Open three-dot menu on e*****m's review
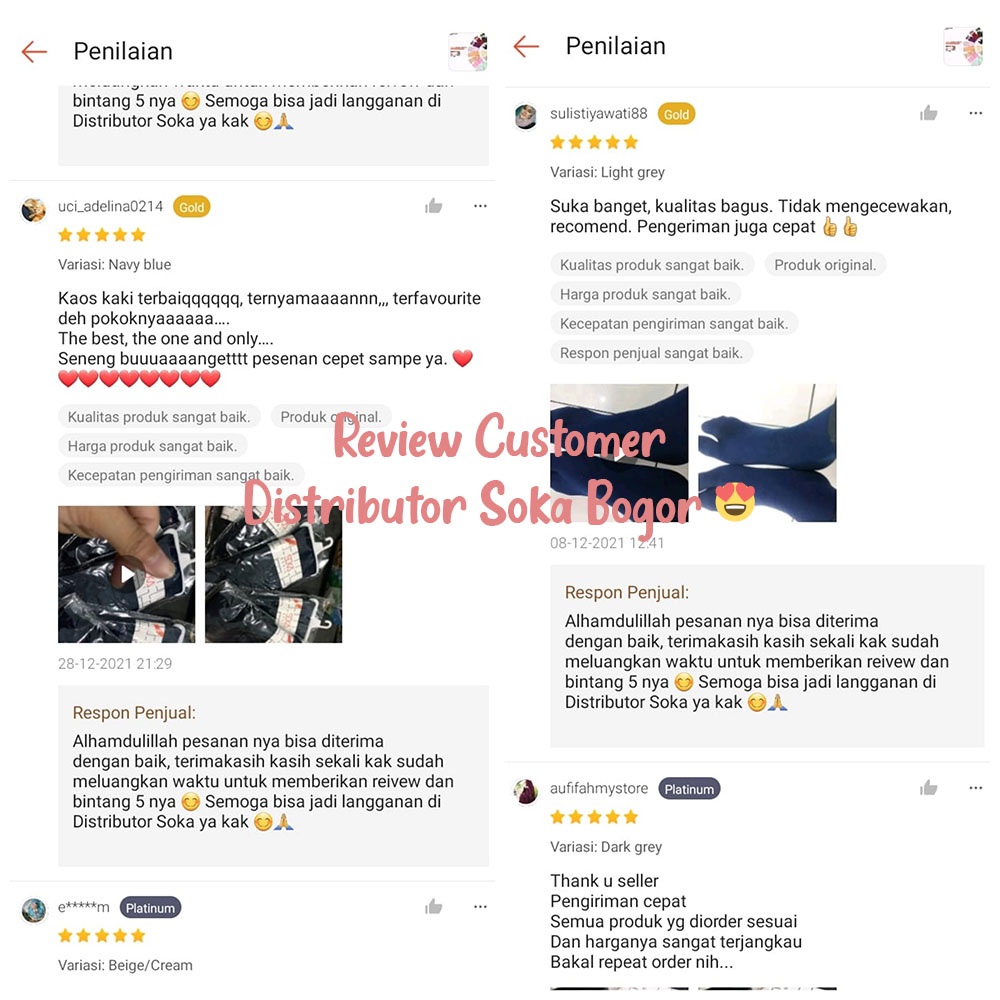Viewport: 1000px width, 1000px height. [x=480, y=906]
